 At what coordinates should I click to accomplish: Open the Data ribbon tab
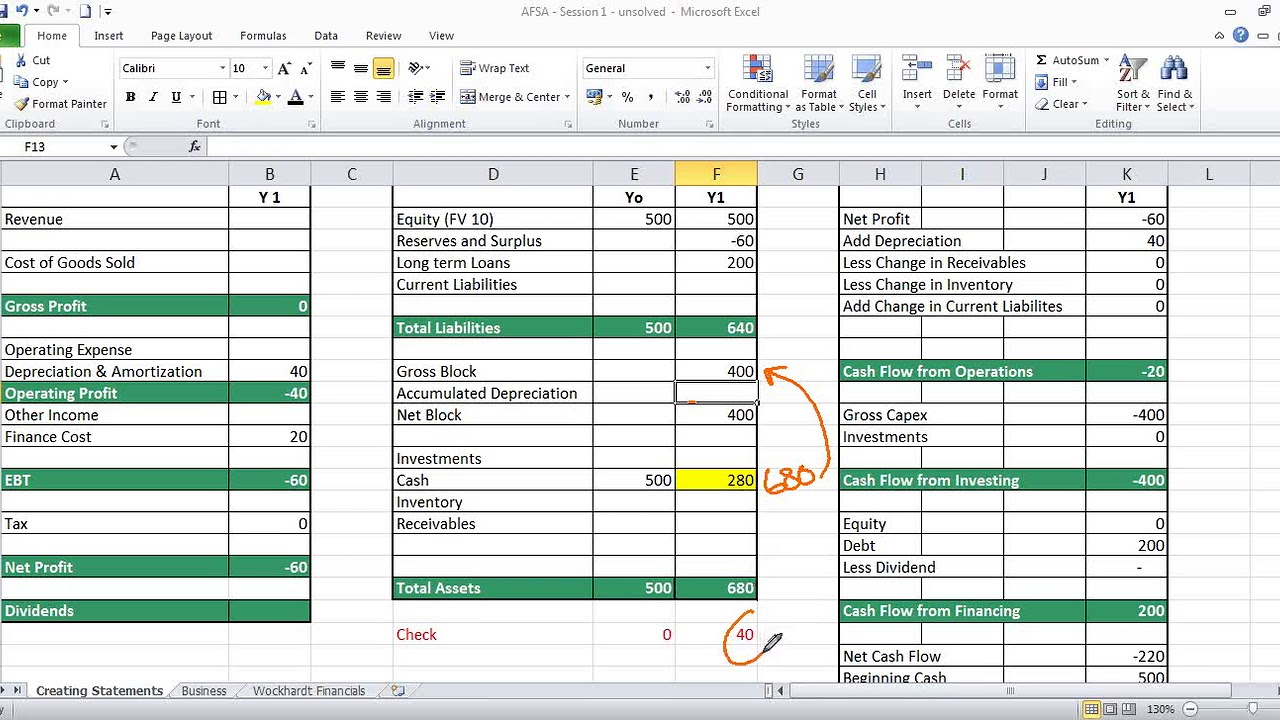coord(326,36)
